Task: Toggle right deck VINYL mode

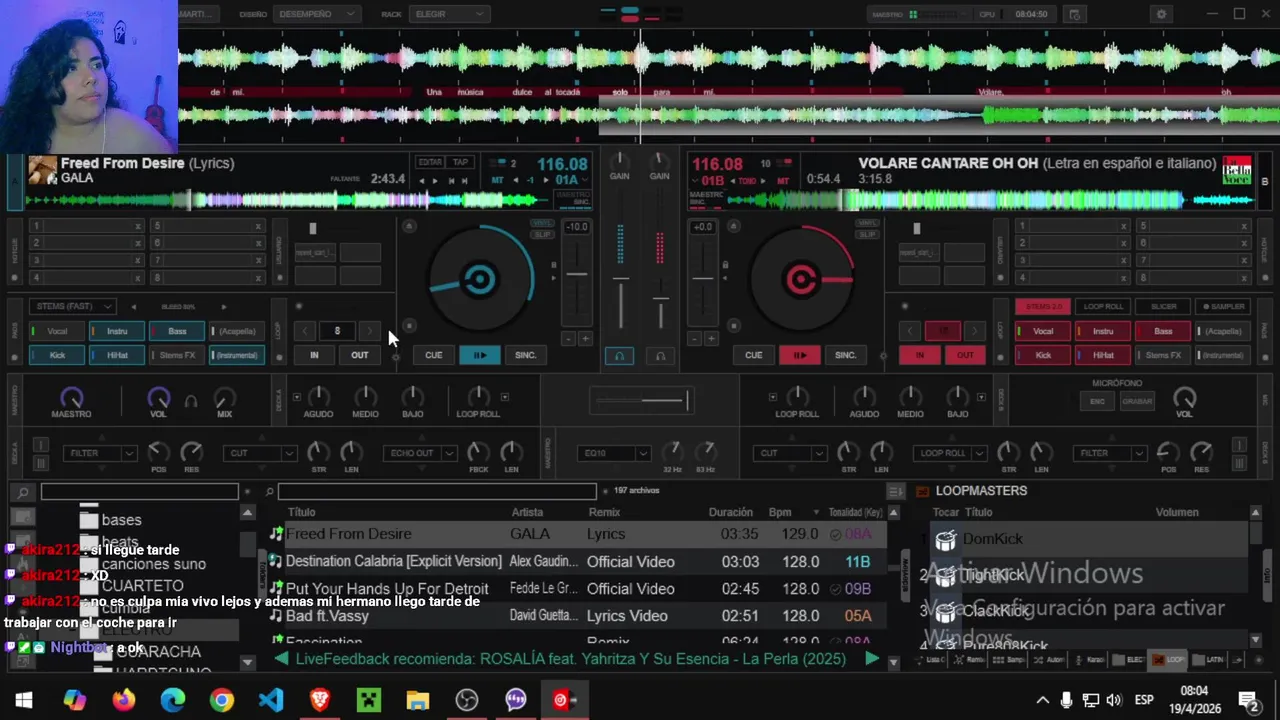Action: click(868, 223)
